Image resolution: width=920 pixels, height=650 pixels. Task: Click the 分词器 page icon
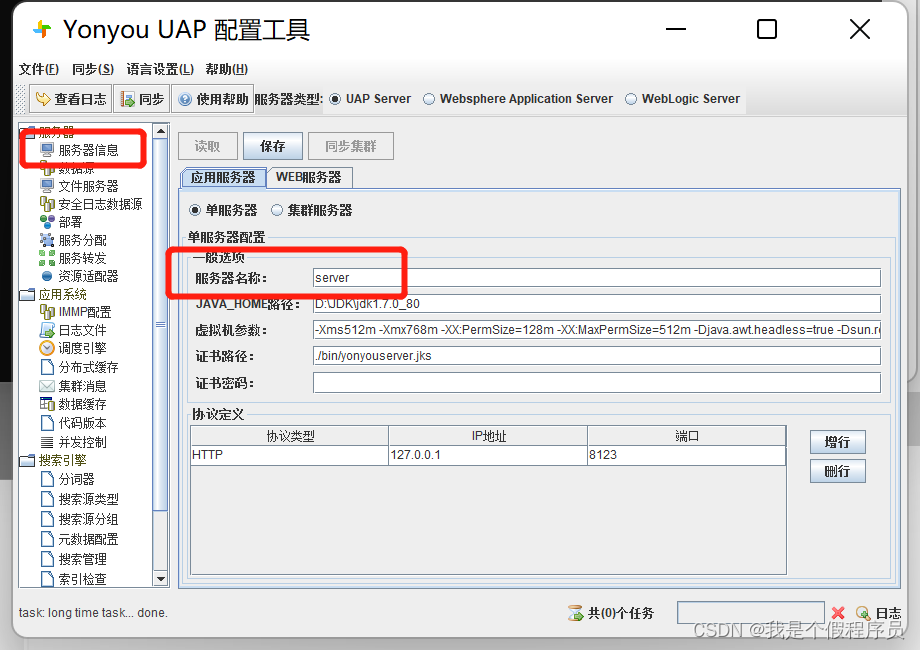pyautogui.click(x=47, y=479)
